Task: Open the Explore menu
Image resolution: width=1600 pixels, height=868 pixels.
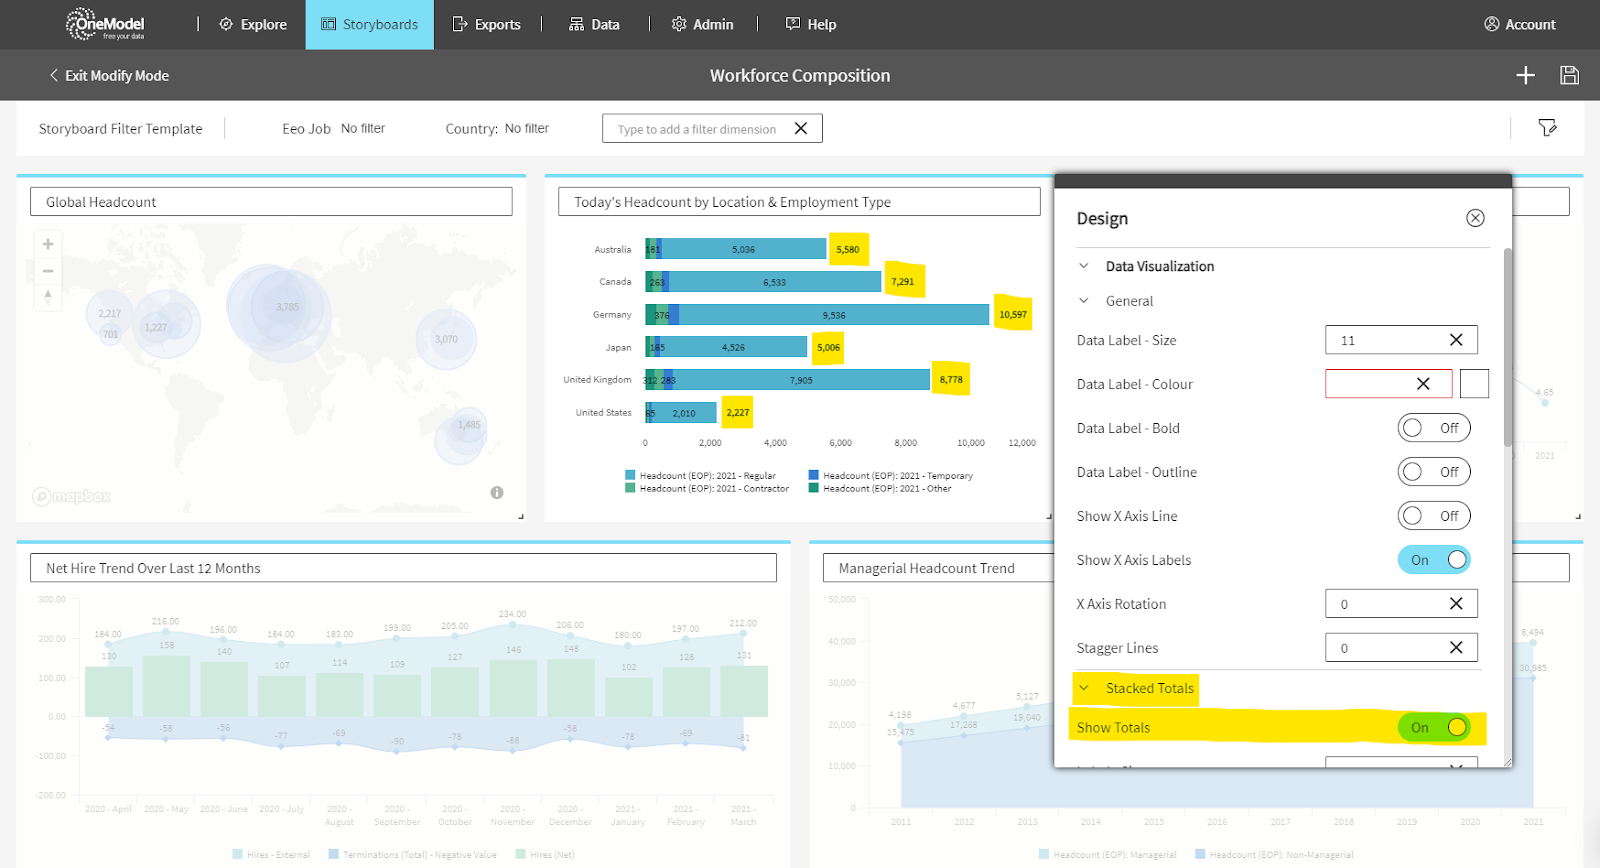Action: pyautogui.click(x=253, y=24)
